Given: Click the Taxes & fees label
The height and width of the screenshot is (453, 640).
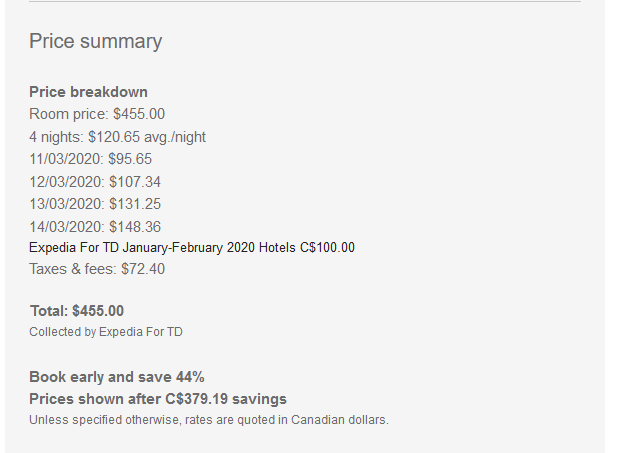Looking at the screenshot, I should click(73, 268).
